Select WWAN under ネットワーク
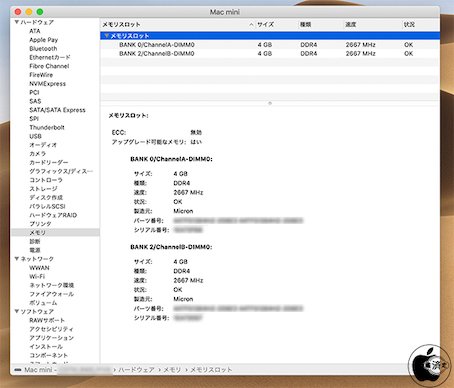Screen dimensions: 454x388 pos(39,268)
